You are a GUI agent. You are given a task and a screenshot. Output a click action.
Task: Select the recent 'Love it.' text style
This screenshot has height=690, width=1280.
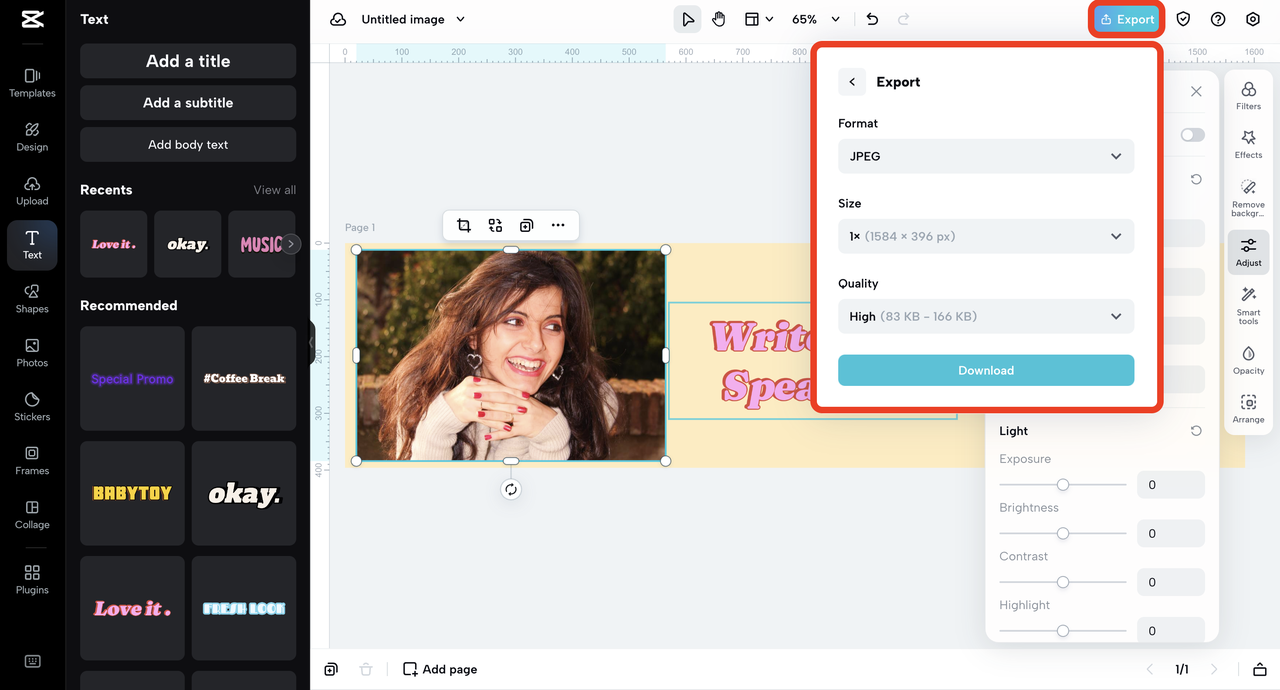(x=113, y=244)
